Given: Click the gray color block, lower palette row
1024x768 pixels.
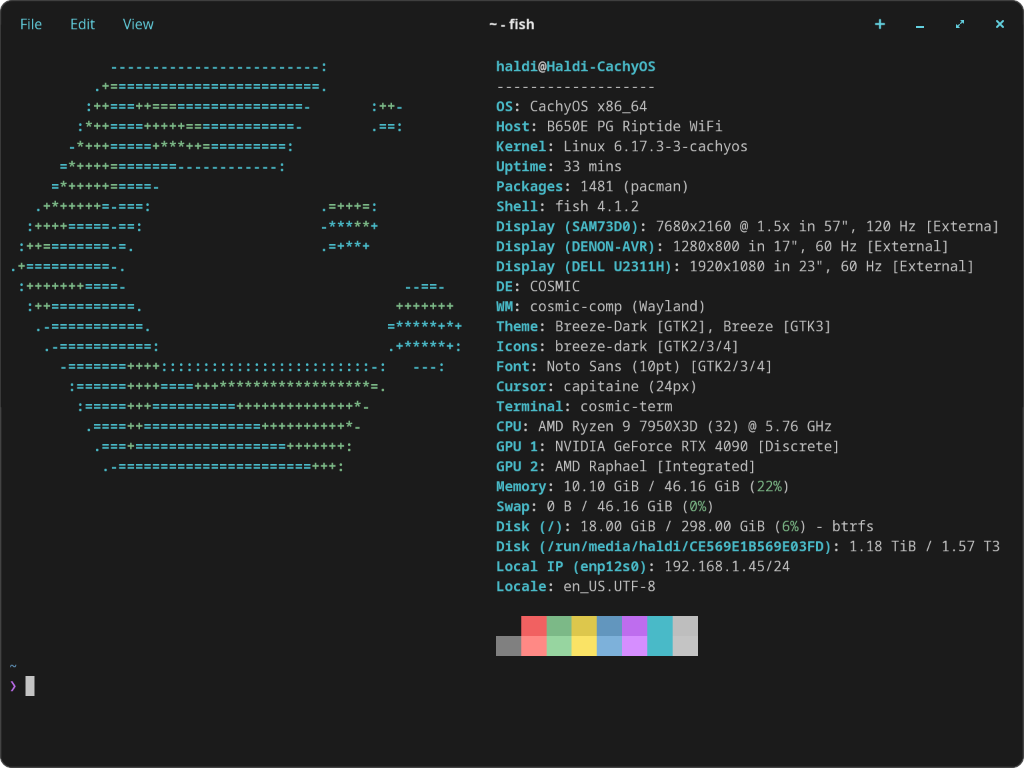Looking at the screenshot, I should [x=508, y=646].
